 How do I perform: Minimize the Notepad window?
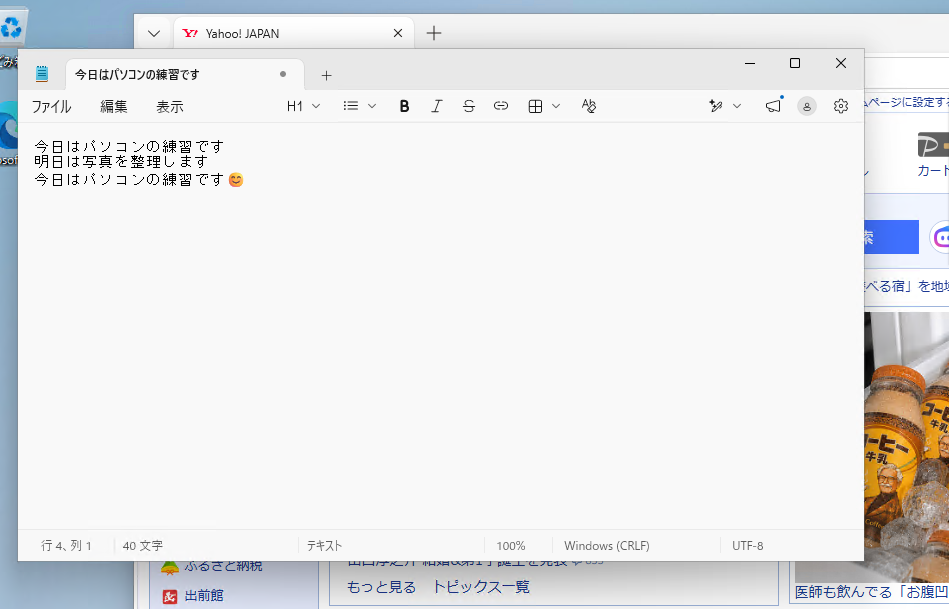(x=750, y=63)
